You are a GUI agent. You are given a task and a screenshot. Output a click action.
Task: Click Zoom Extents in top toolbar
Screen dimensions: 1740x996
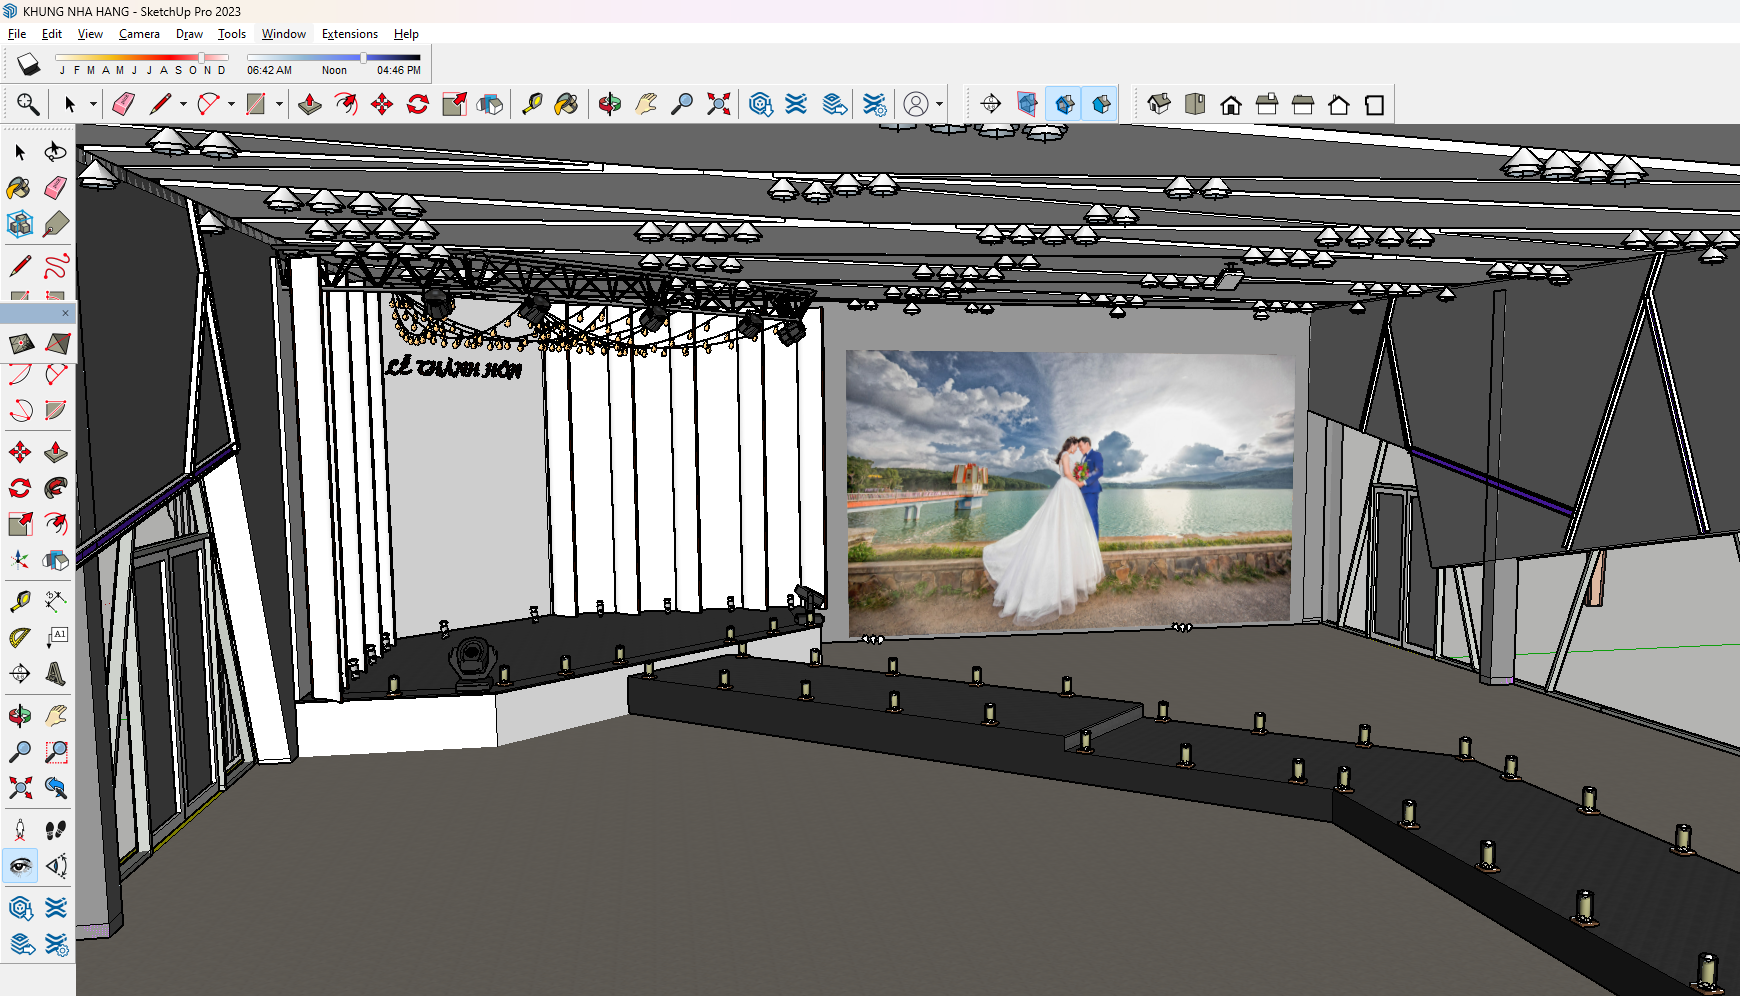718,104
